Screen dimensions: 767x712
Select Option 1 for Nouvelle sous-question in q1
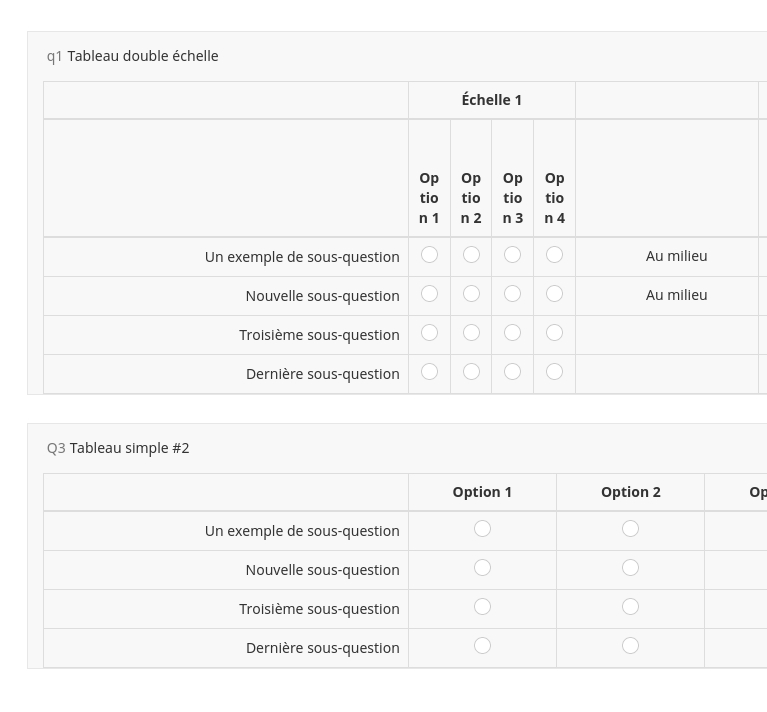pyautogui.click(x=429, y=294)
